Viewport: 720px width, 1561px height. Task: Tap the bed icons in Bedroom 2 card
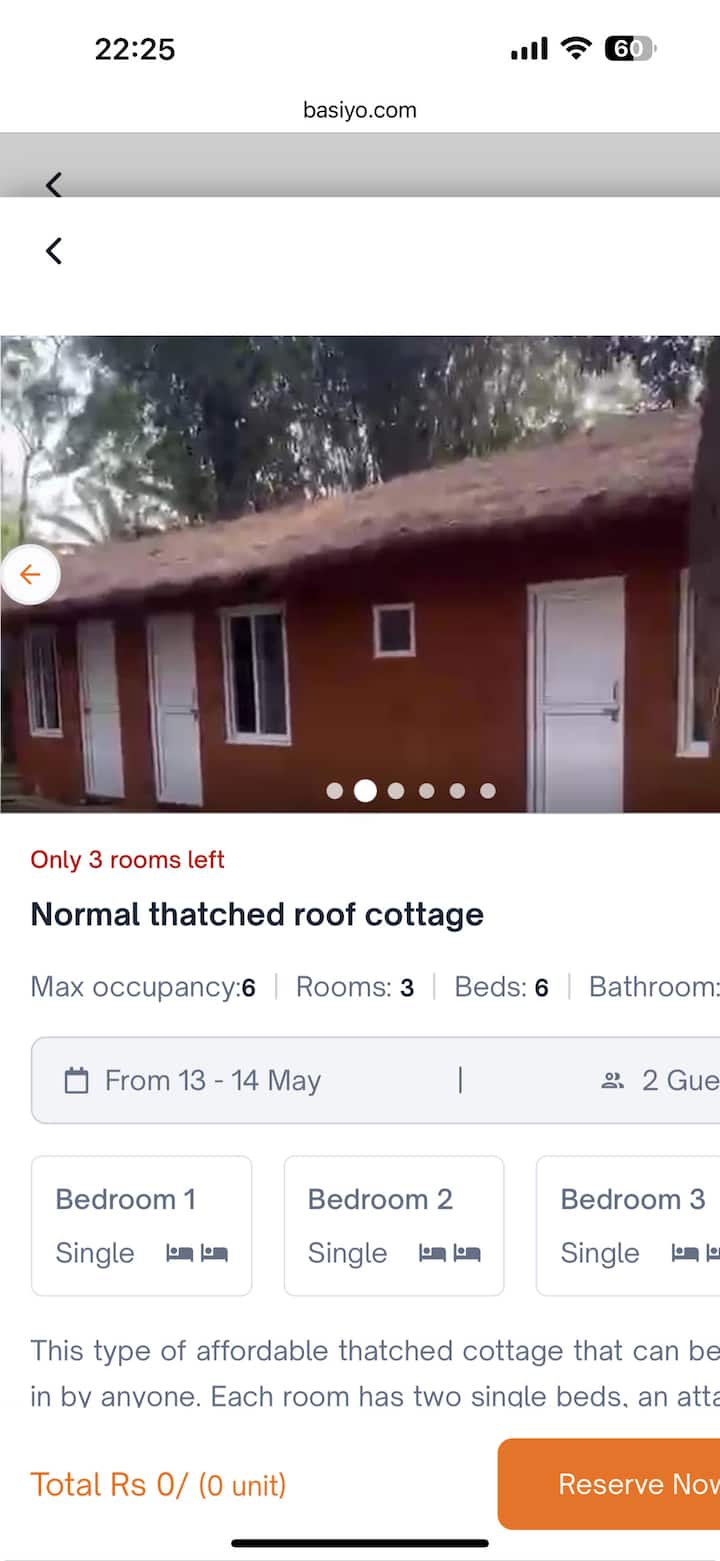coord(449,1253)
